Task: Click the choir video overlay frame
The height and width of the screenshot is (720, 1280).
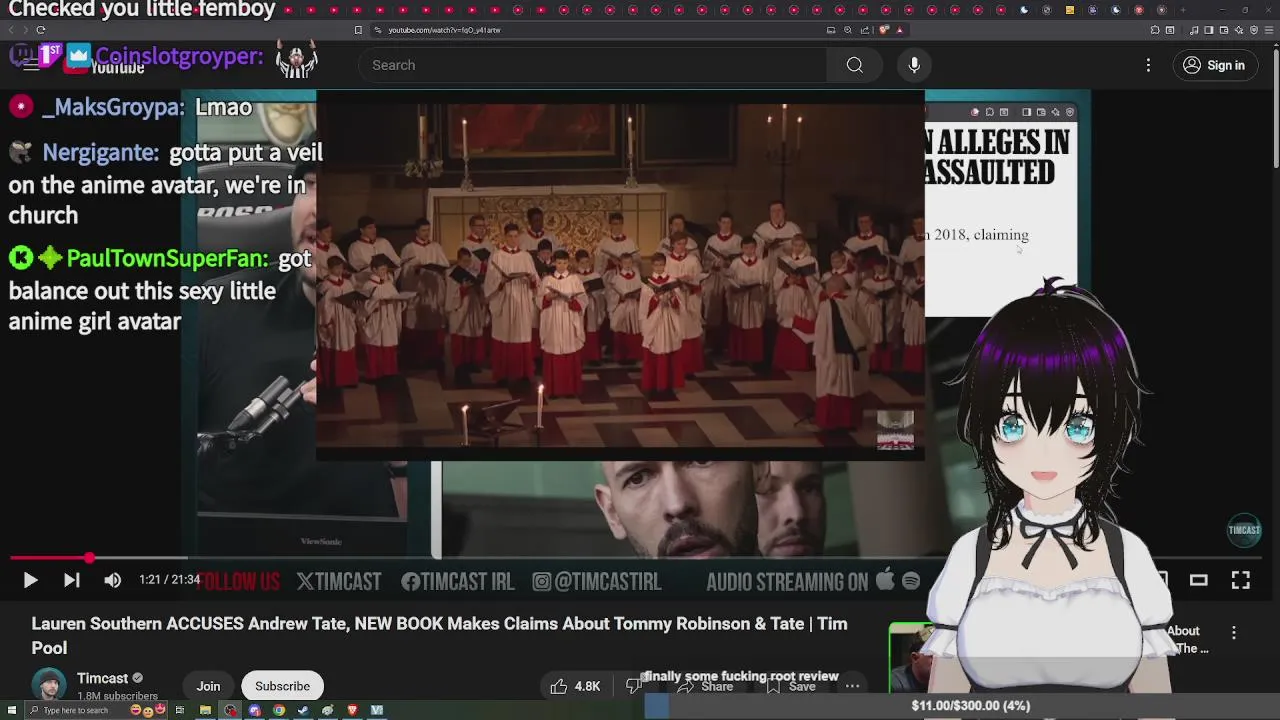Action: tap(620, 276)
